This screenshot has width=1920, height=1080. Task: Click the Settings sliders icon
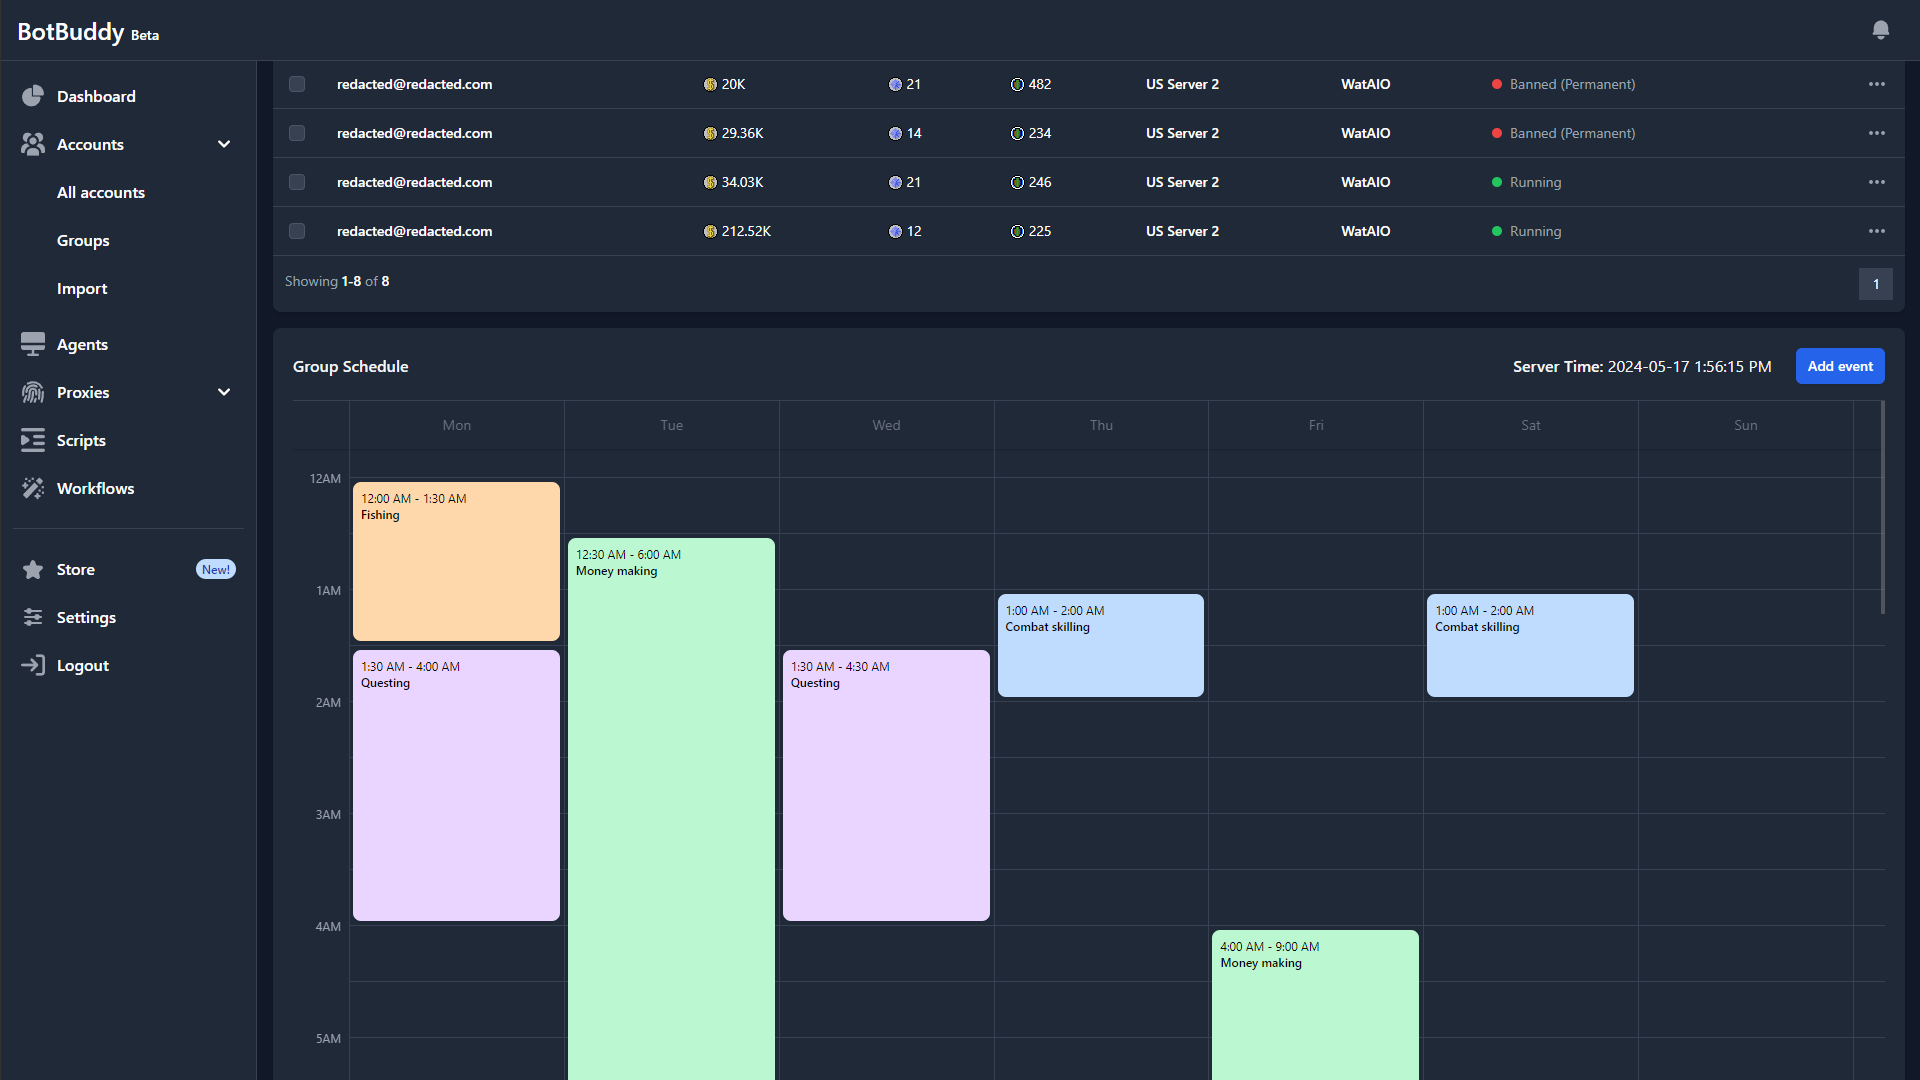tap(32, 617)
